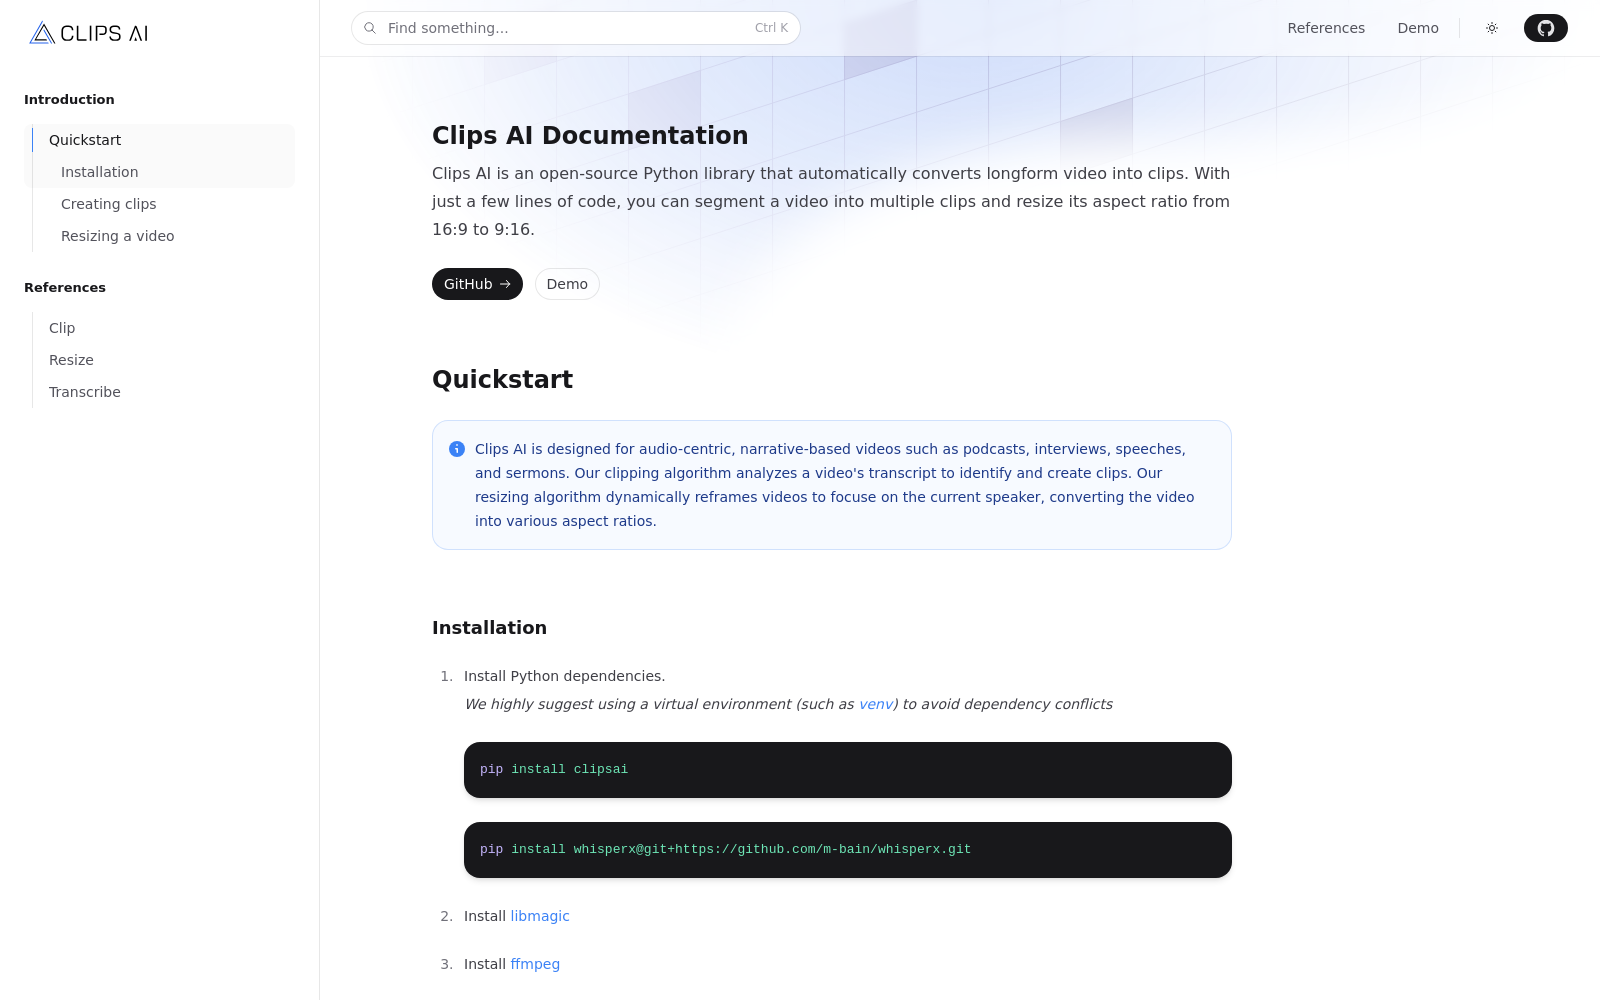Open References in the top navigation

1326,28
